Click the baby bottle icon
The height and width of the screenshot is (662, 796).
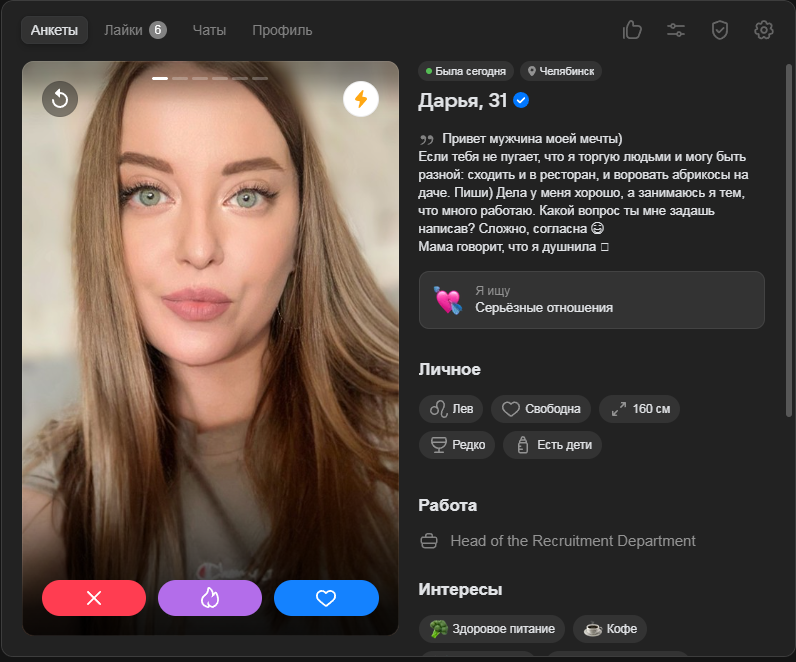[523, 445]
